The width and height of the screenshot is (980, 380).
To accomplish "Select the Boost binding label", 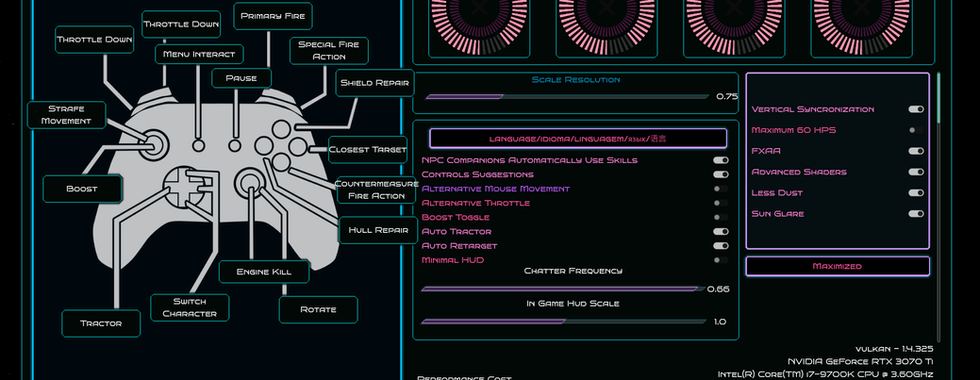I will click(x=82, y=189).
